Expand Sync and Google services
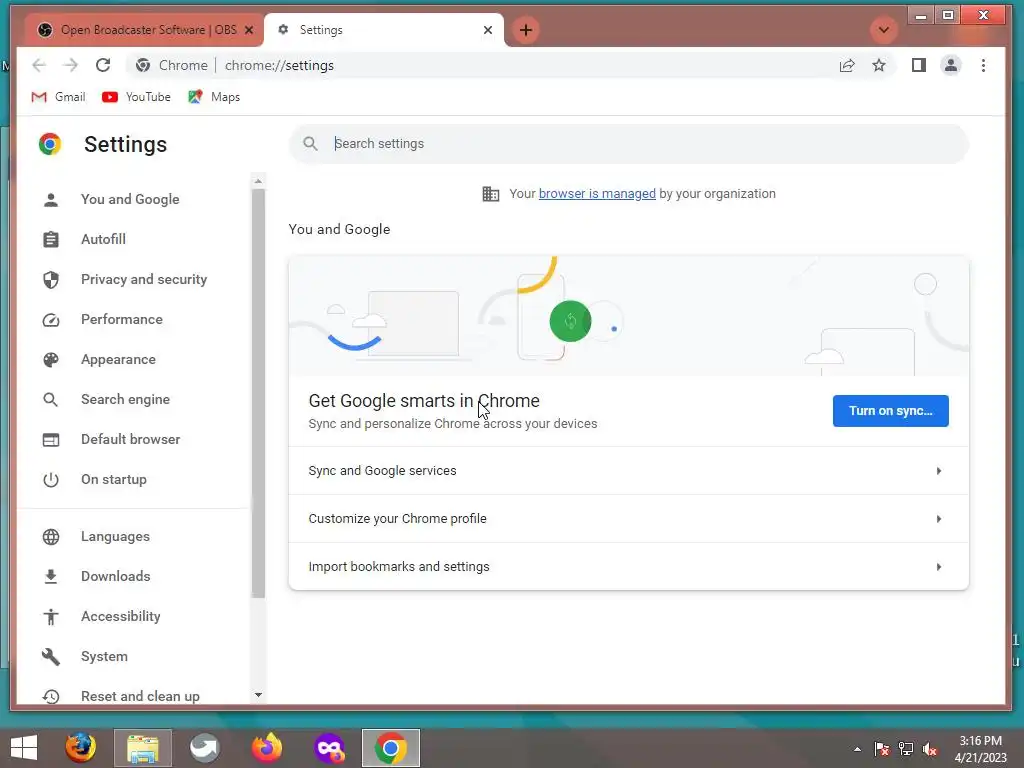 pos(629,471)
